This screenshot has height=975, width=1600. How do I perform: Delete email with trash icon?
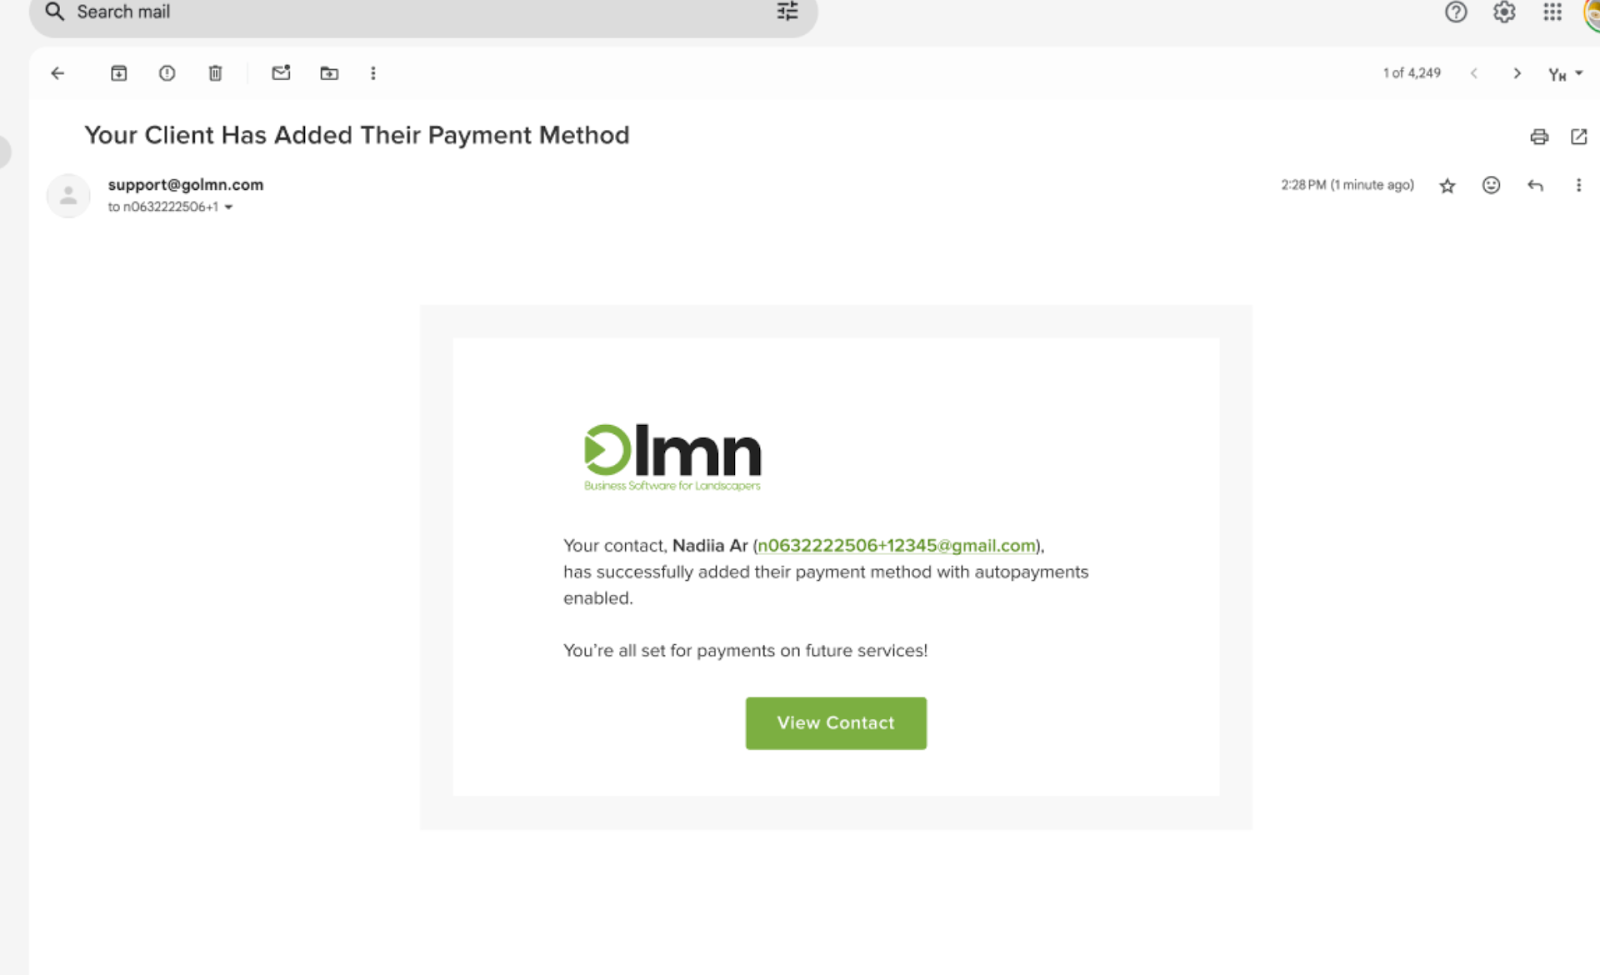pyautogui.click(x=215, y=73)
